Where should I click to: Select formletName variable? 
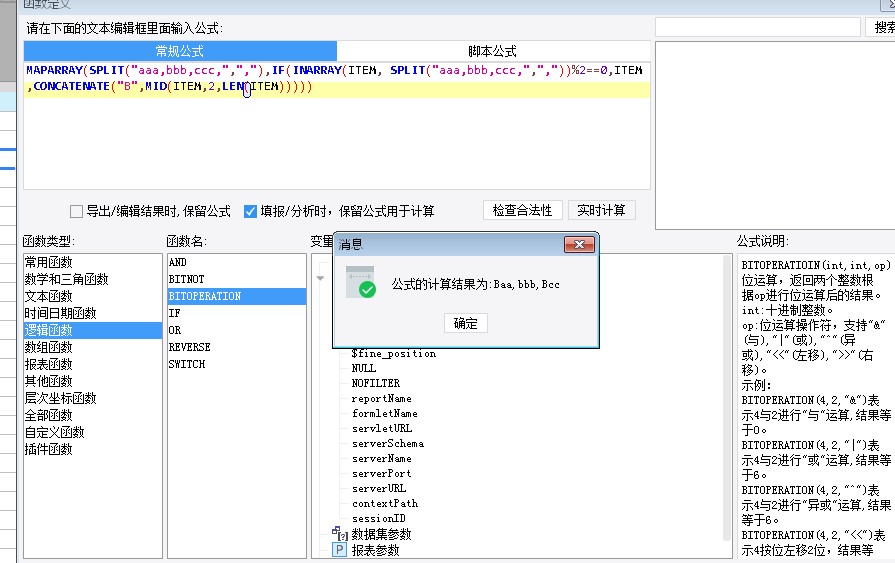pyautogui.click(x=385, y=413)
